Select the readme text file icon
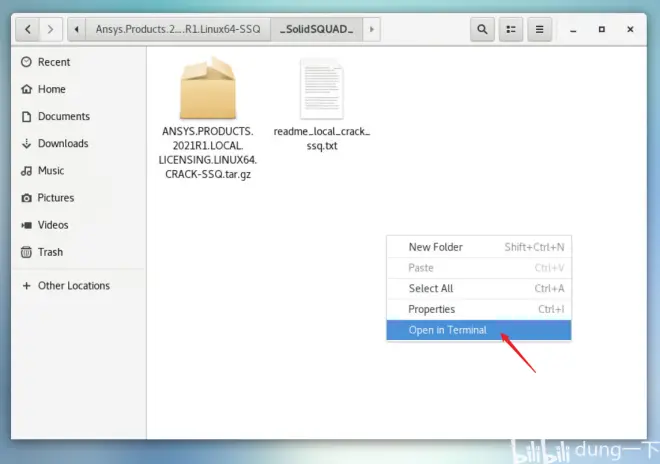Screen dimensions: 660x464 322,89
